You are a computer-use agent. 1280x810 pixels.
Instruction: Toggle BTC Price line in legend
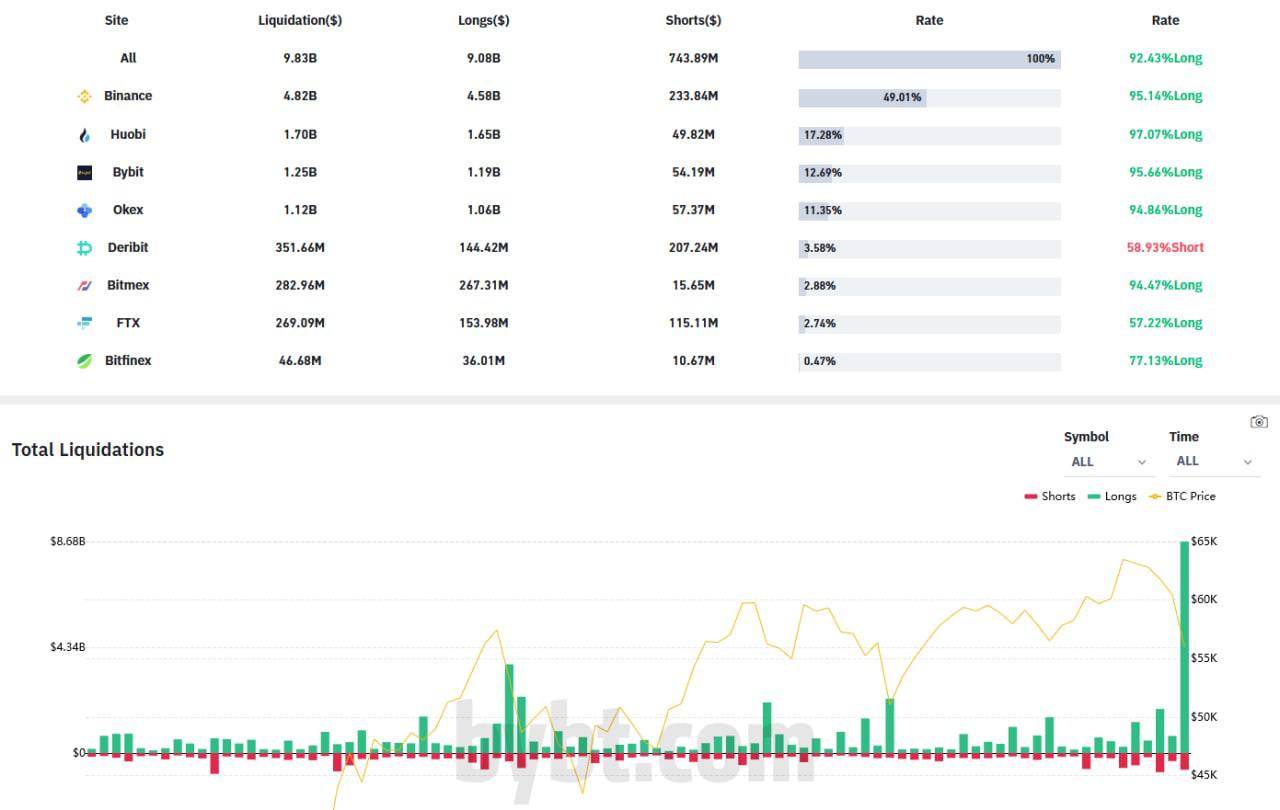(1182, 496)
